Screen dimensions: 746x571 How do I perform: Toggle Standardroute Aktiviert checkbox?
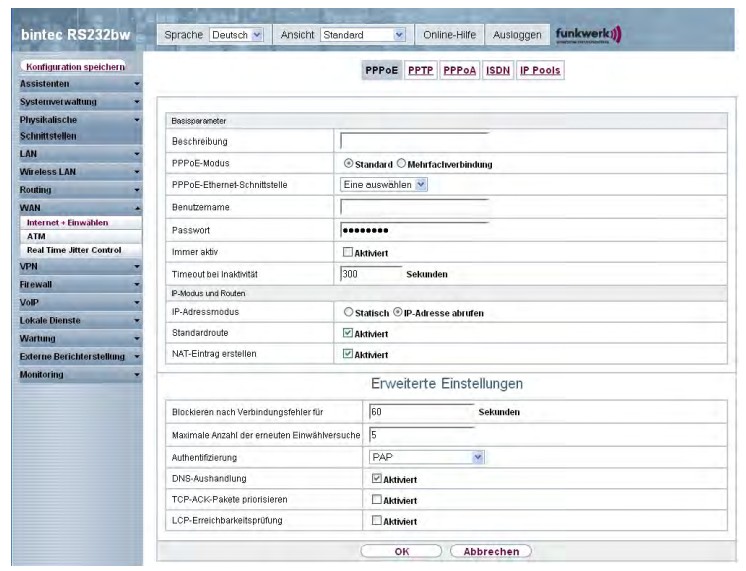pos(348,333)
